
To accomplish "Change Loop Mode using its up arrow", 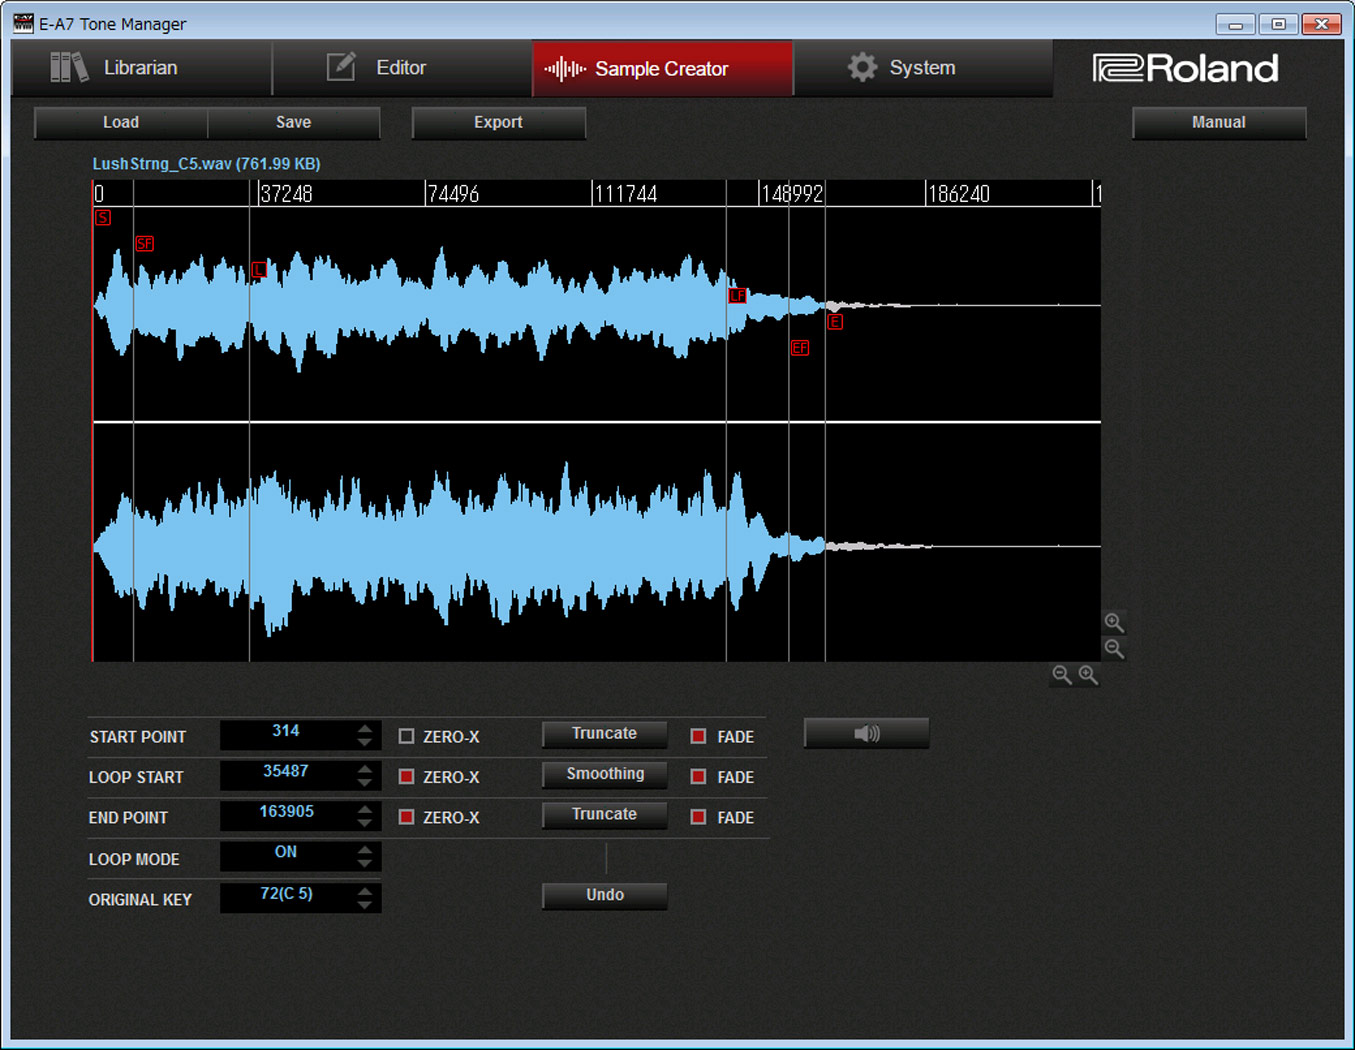I will click(x=365, y=850).
